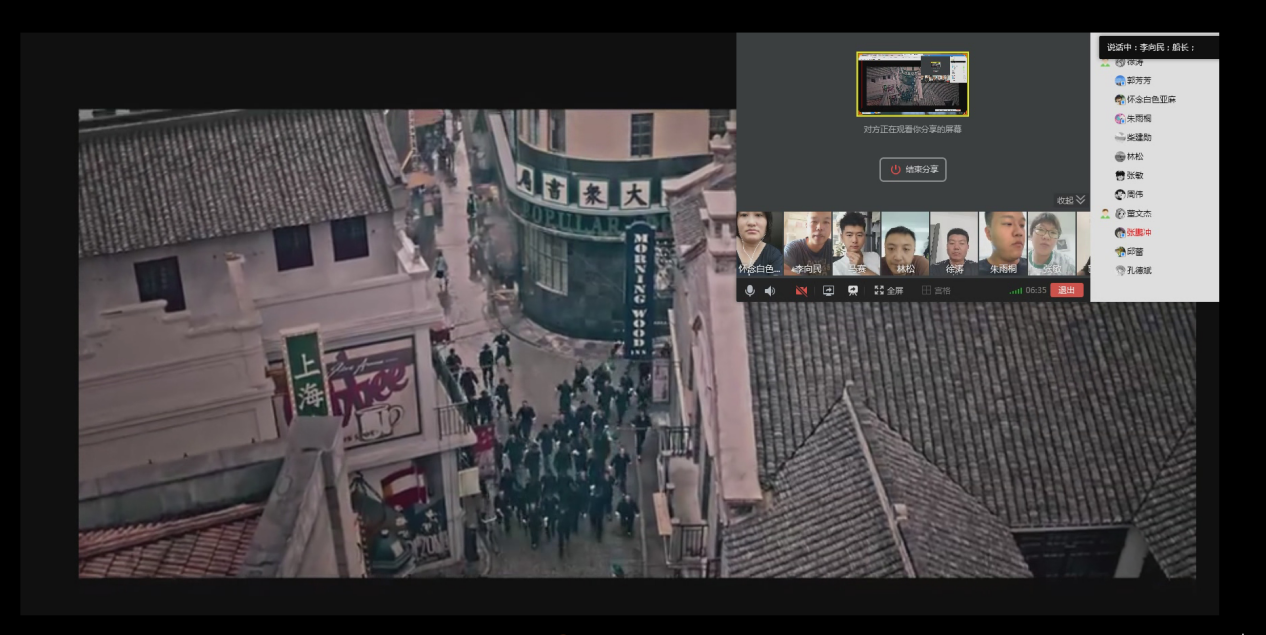Click 孔德斌's avatar icon in list
The height and width of the screenshot is (635, 1266).
click(1120, 270)
